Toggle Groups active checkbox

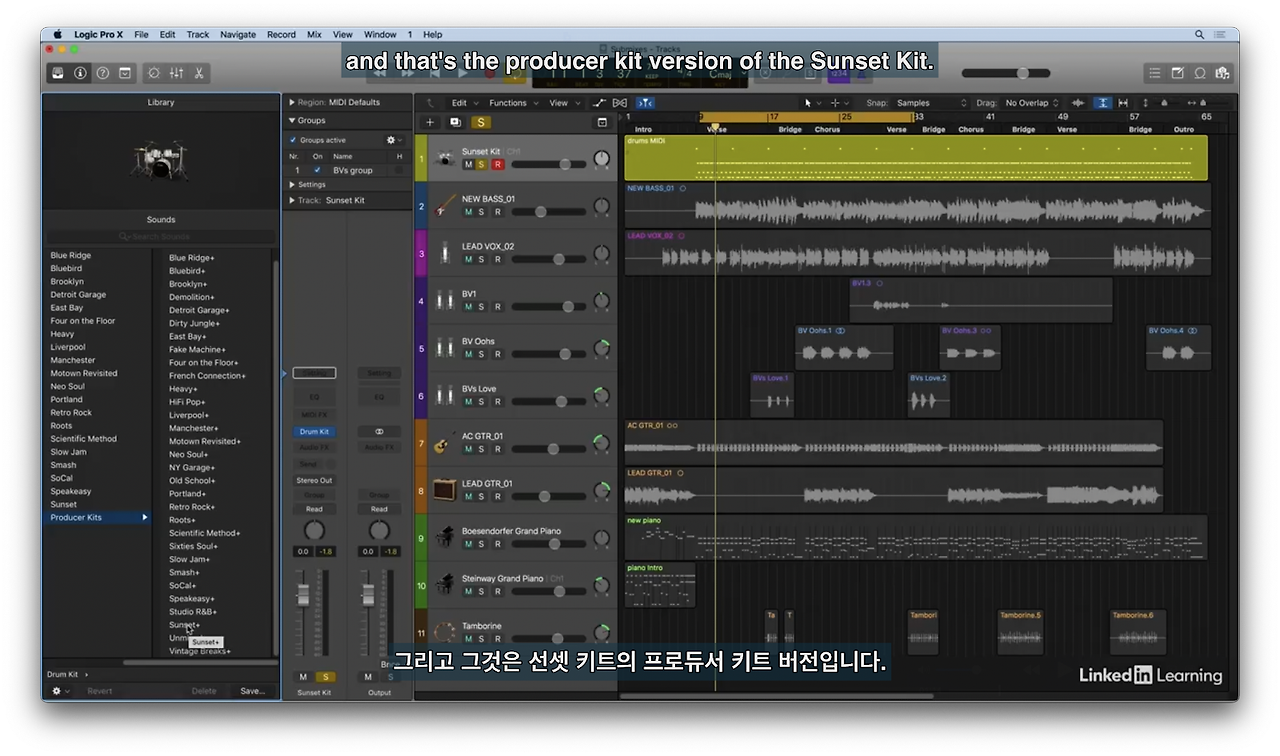[293, 140]
